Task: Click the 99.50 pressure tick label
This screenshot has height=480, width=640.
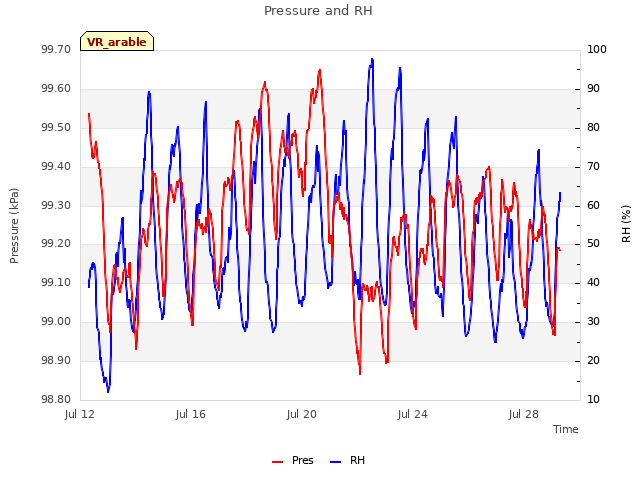Action: pos(56,127)
